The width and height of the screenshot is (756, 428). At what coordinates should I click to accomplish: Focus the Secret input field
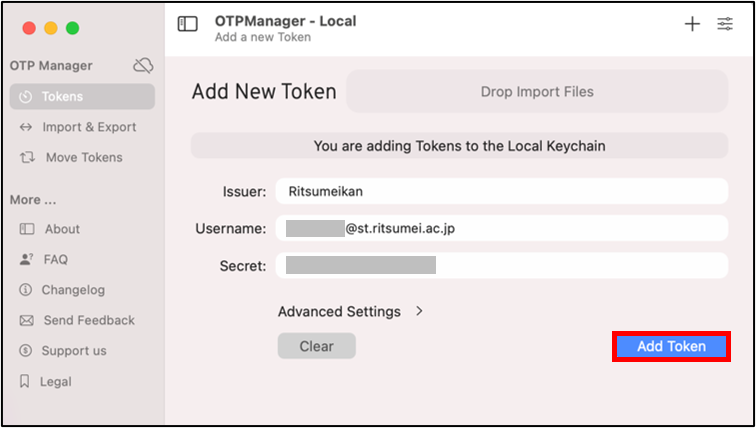(x=502, y=265)
